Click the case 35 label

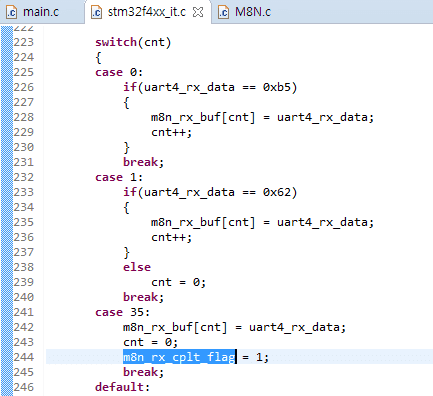pos(122,312)
